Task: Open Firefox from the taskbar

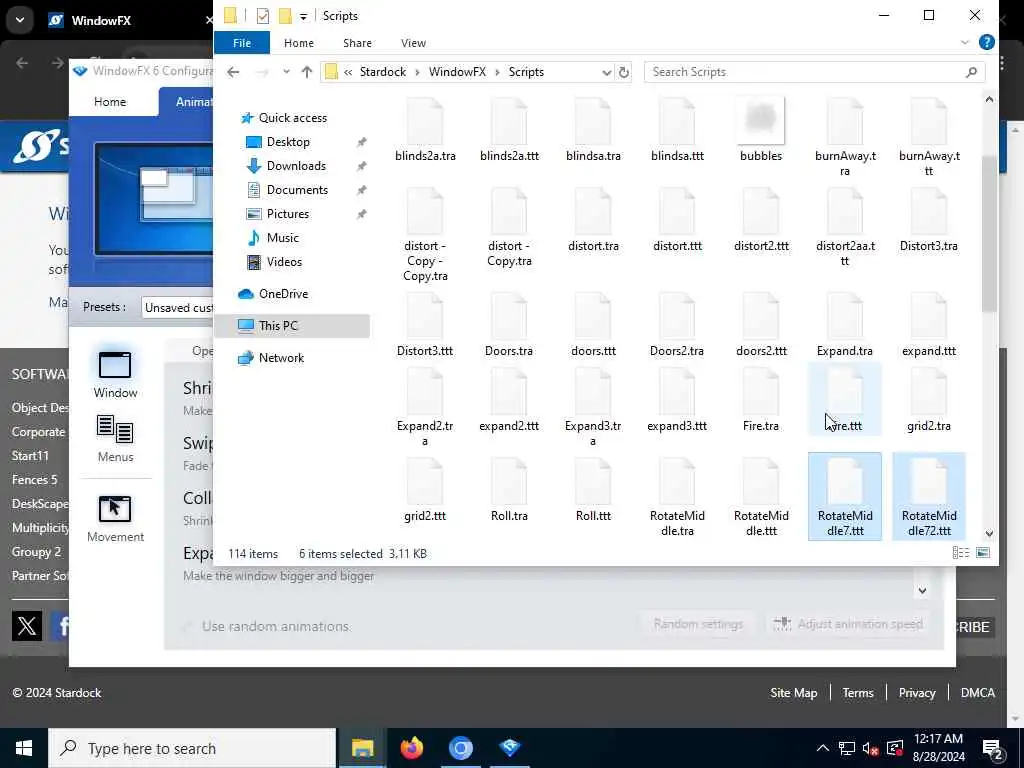Action: (411, 748)
